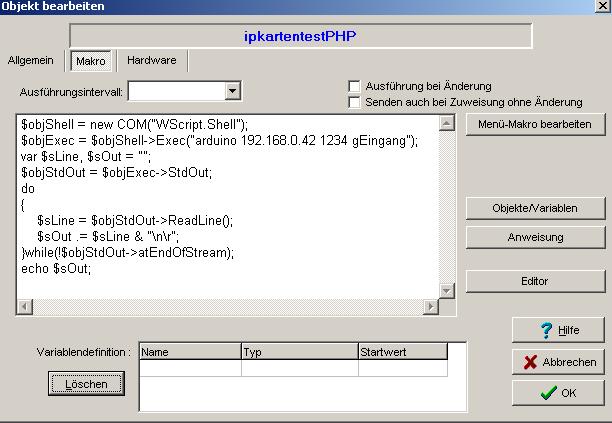The height and width of the screenshot is (423, 612).
Task: Open the Hardware tab
Action: coord(152,61)
